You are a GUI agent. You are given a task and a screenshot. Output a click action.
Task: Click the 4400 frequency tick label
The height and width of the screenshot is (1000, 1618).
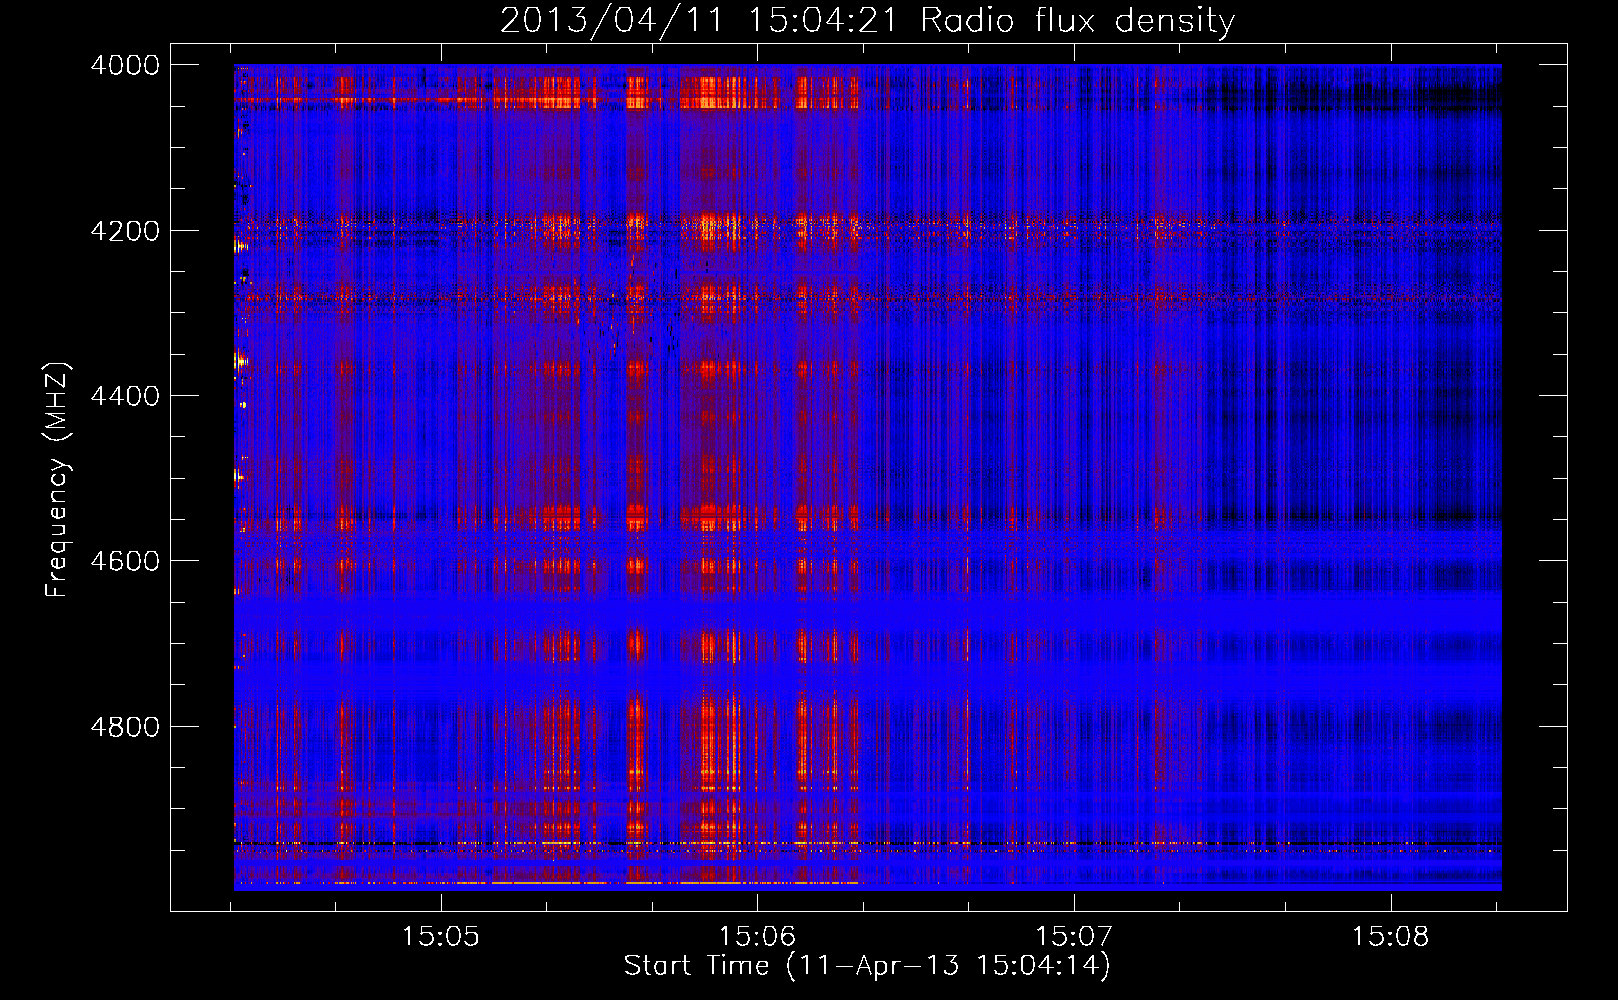pos(125,396)
